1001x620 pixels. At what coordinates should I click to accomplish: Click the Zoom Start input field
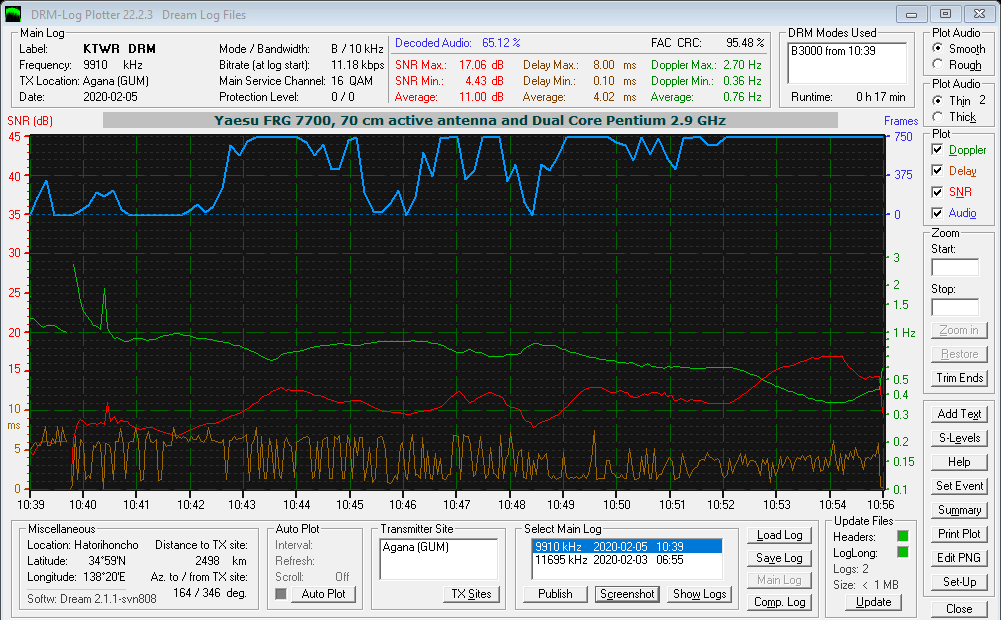(955, 267)
